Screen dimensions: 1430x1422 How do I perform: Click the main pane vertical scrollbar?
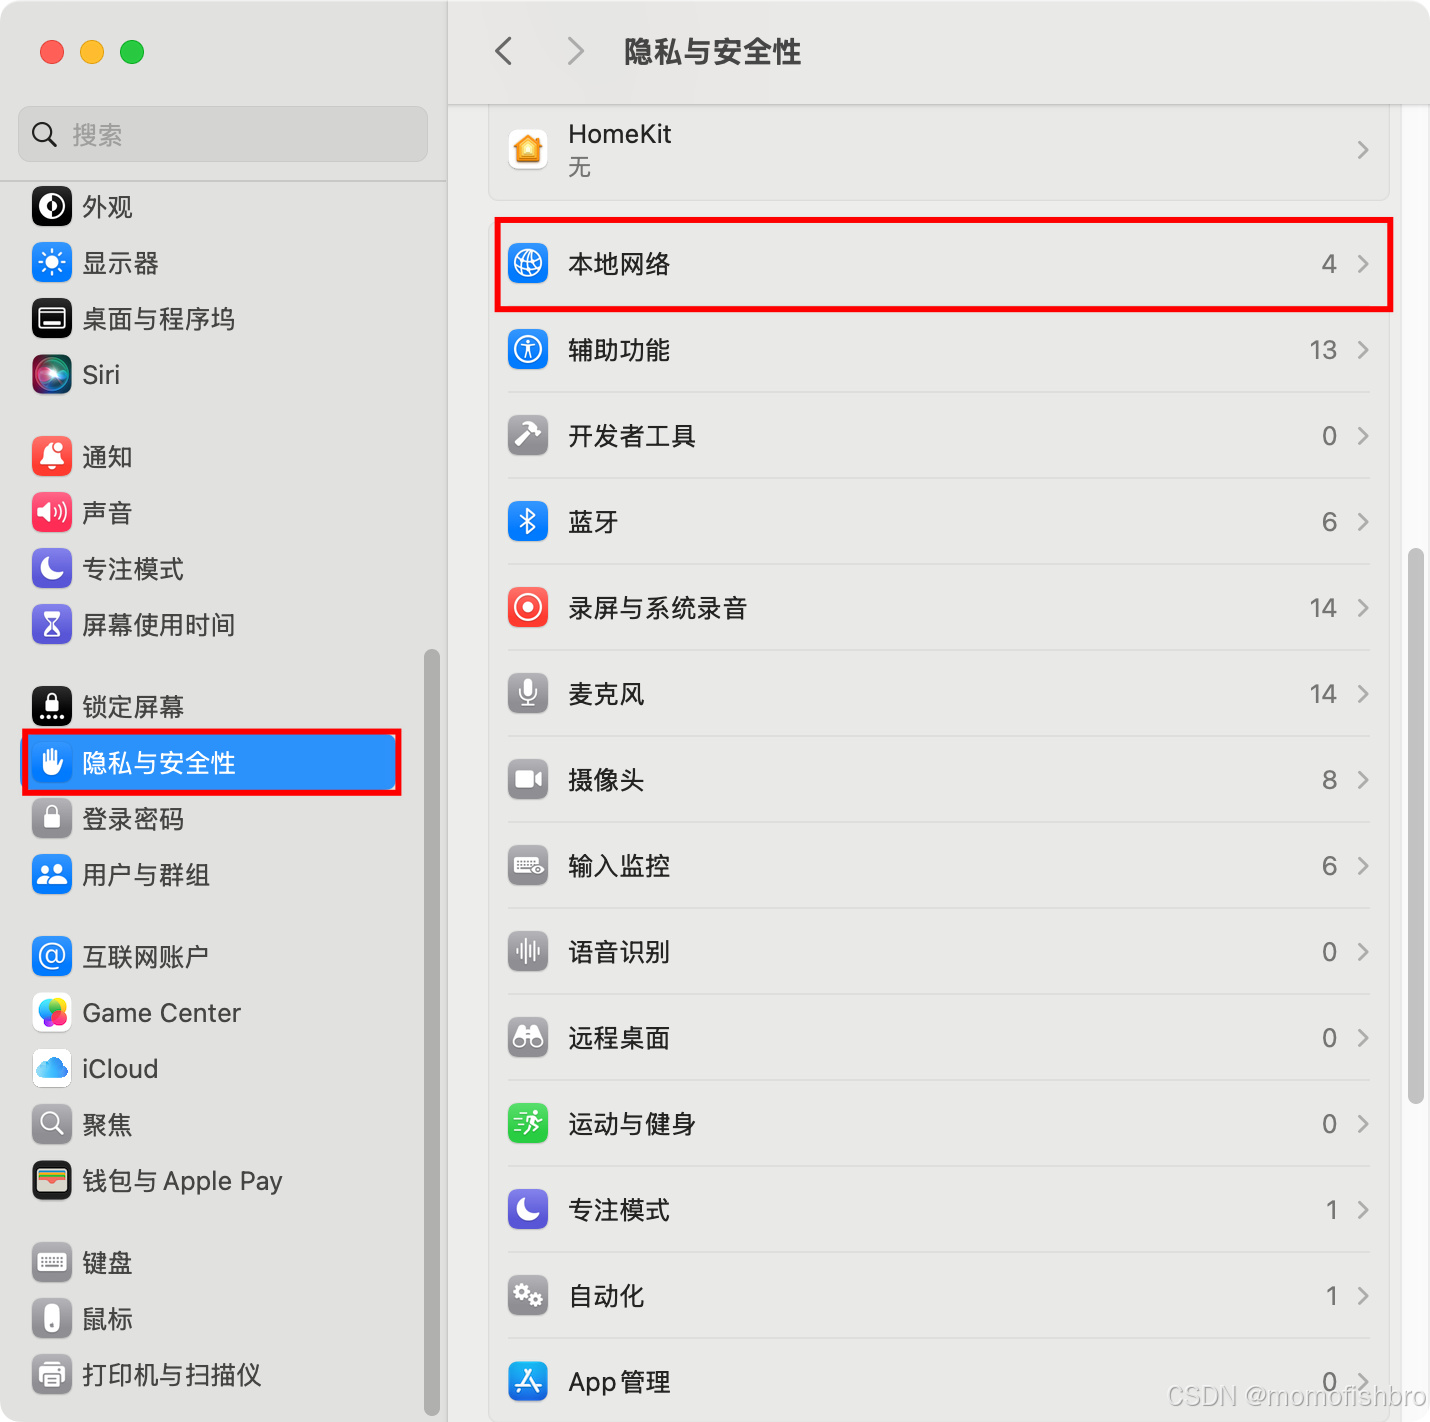[x=1415, y=825]
